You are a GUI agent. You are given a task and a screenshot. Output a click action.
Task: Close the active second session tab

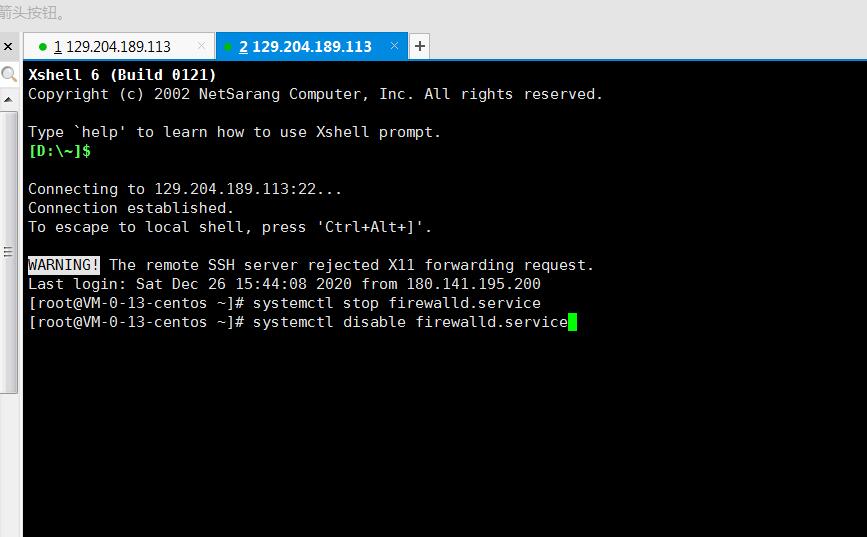tap(395, 45)
